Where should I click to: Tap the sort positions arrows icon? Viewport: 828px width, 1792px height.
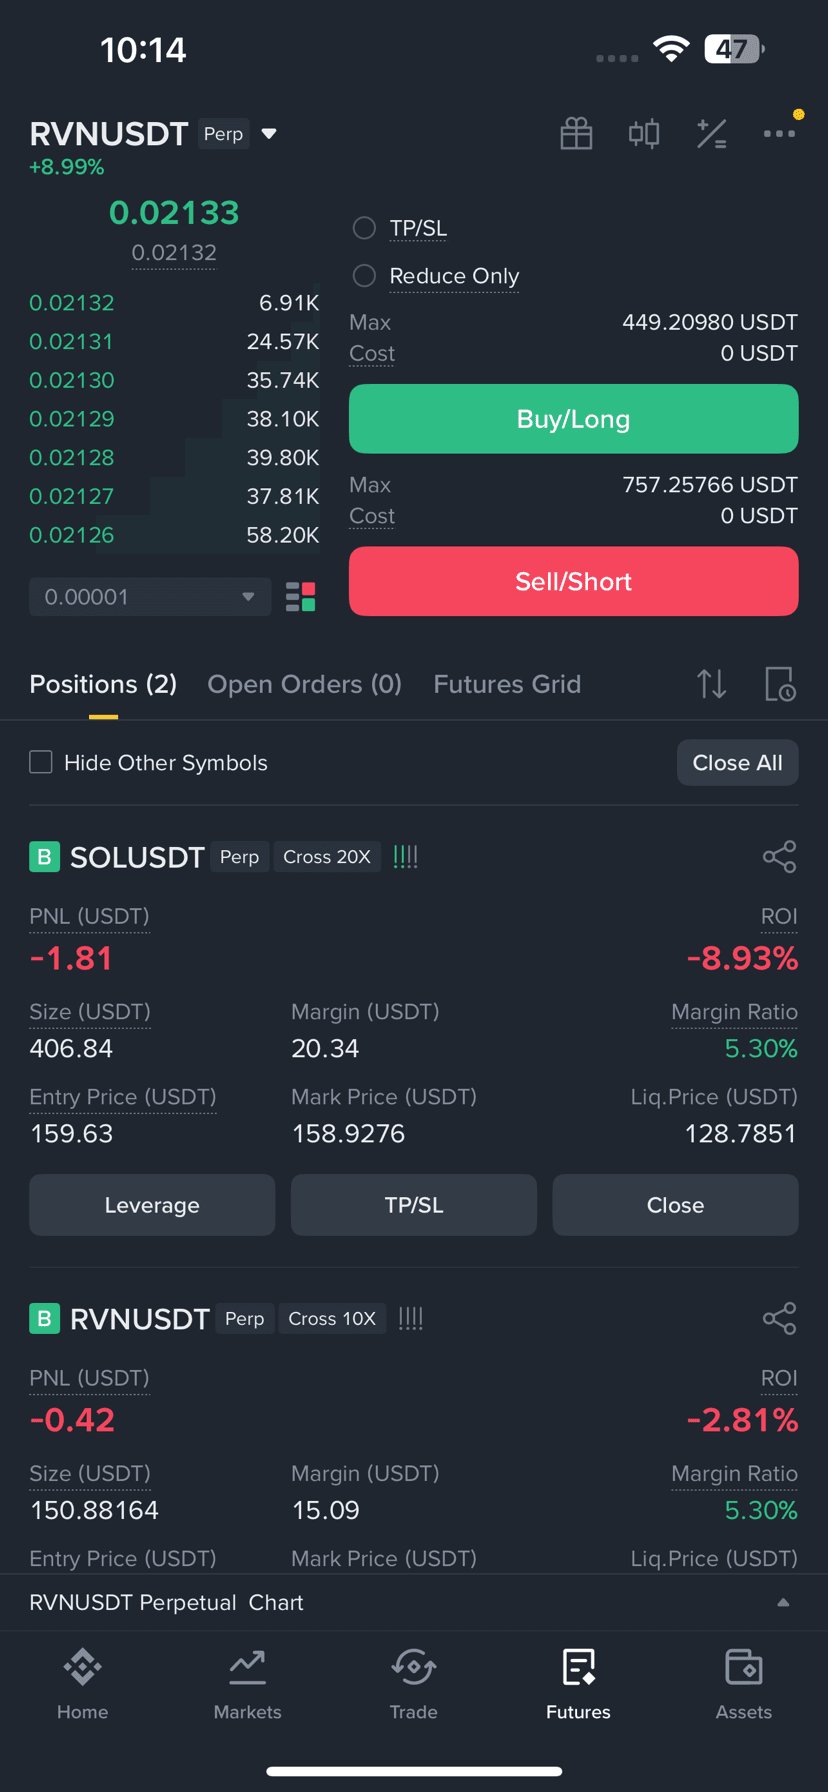[712, 684]
